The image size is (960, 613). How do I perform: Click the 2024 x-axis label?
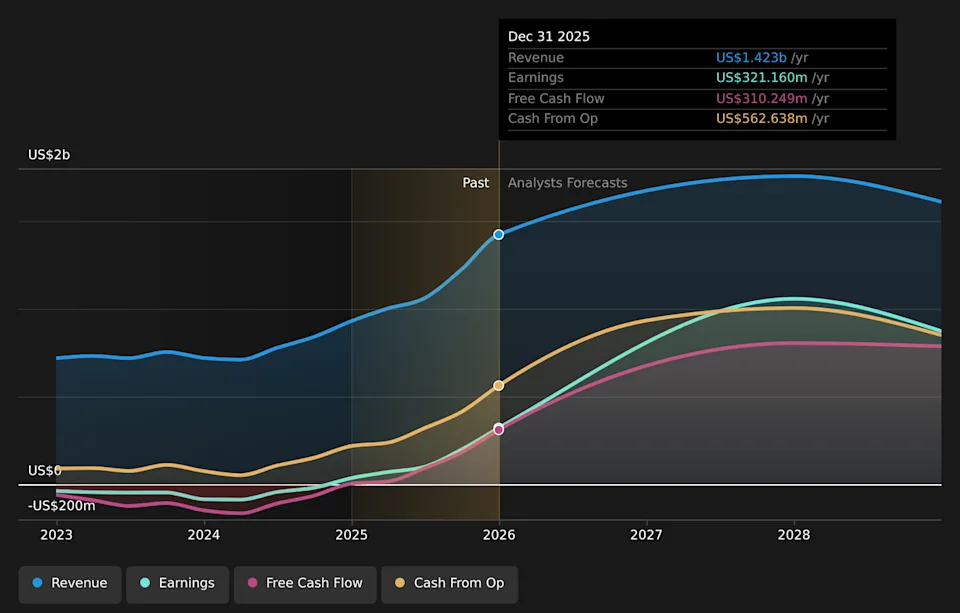(204, 535)
